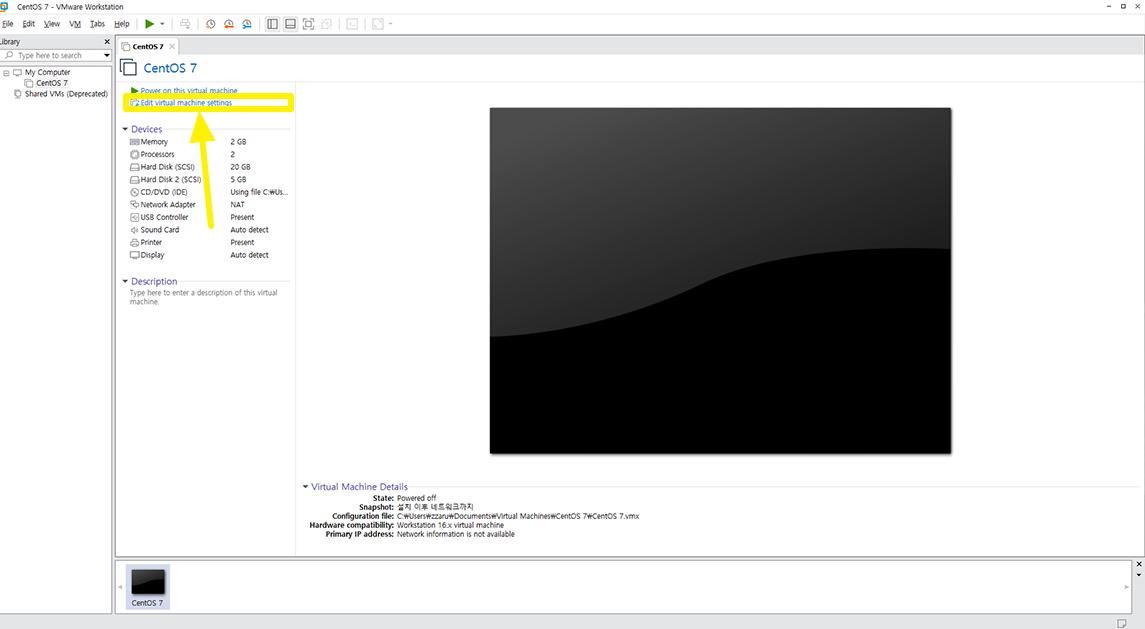This screenshot has height=629, width=1145.
Task: Click the Hard Disk 2 5 GB value
Action: tap(238, 180)
